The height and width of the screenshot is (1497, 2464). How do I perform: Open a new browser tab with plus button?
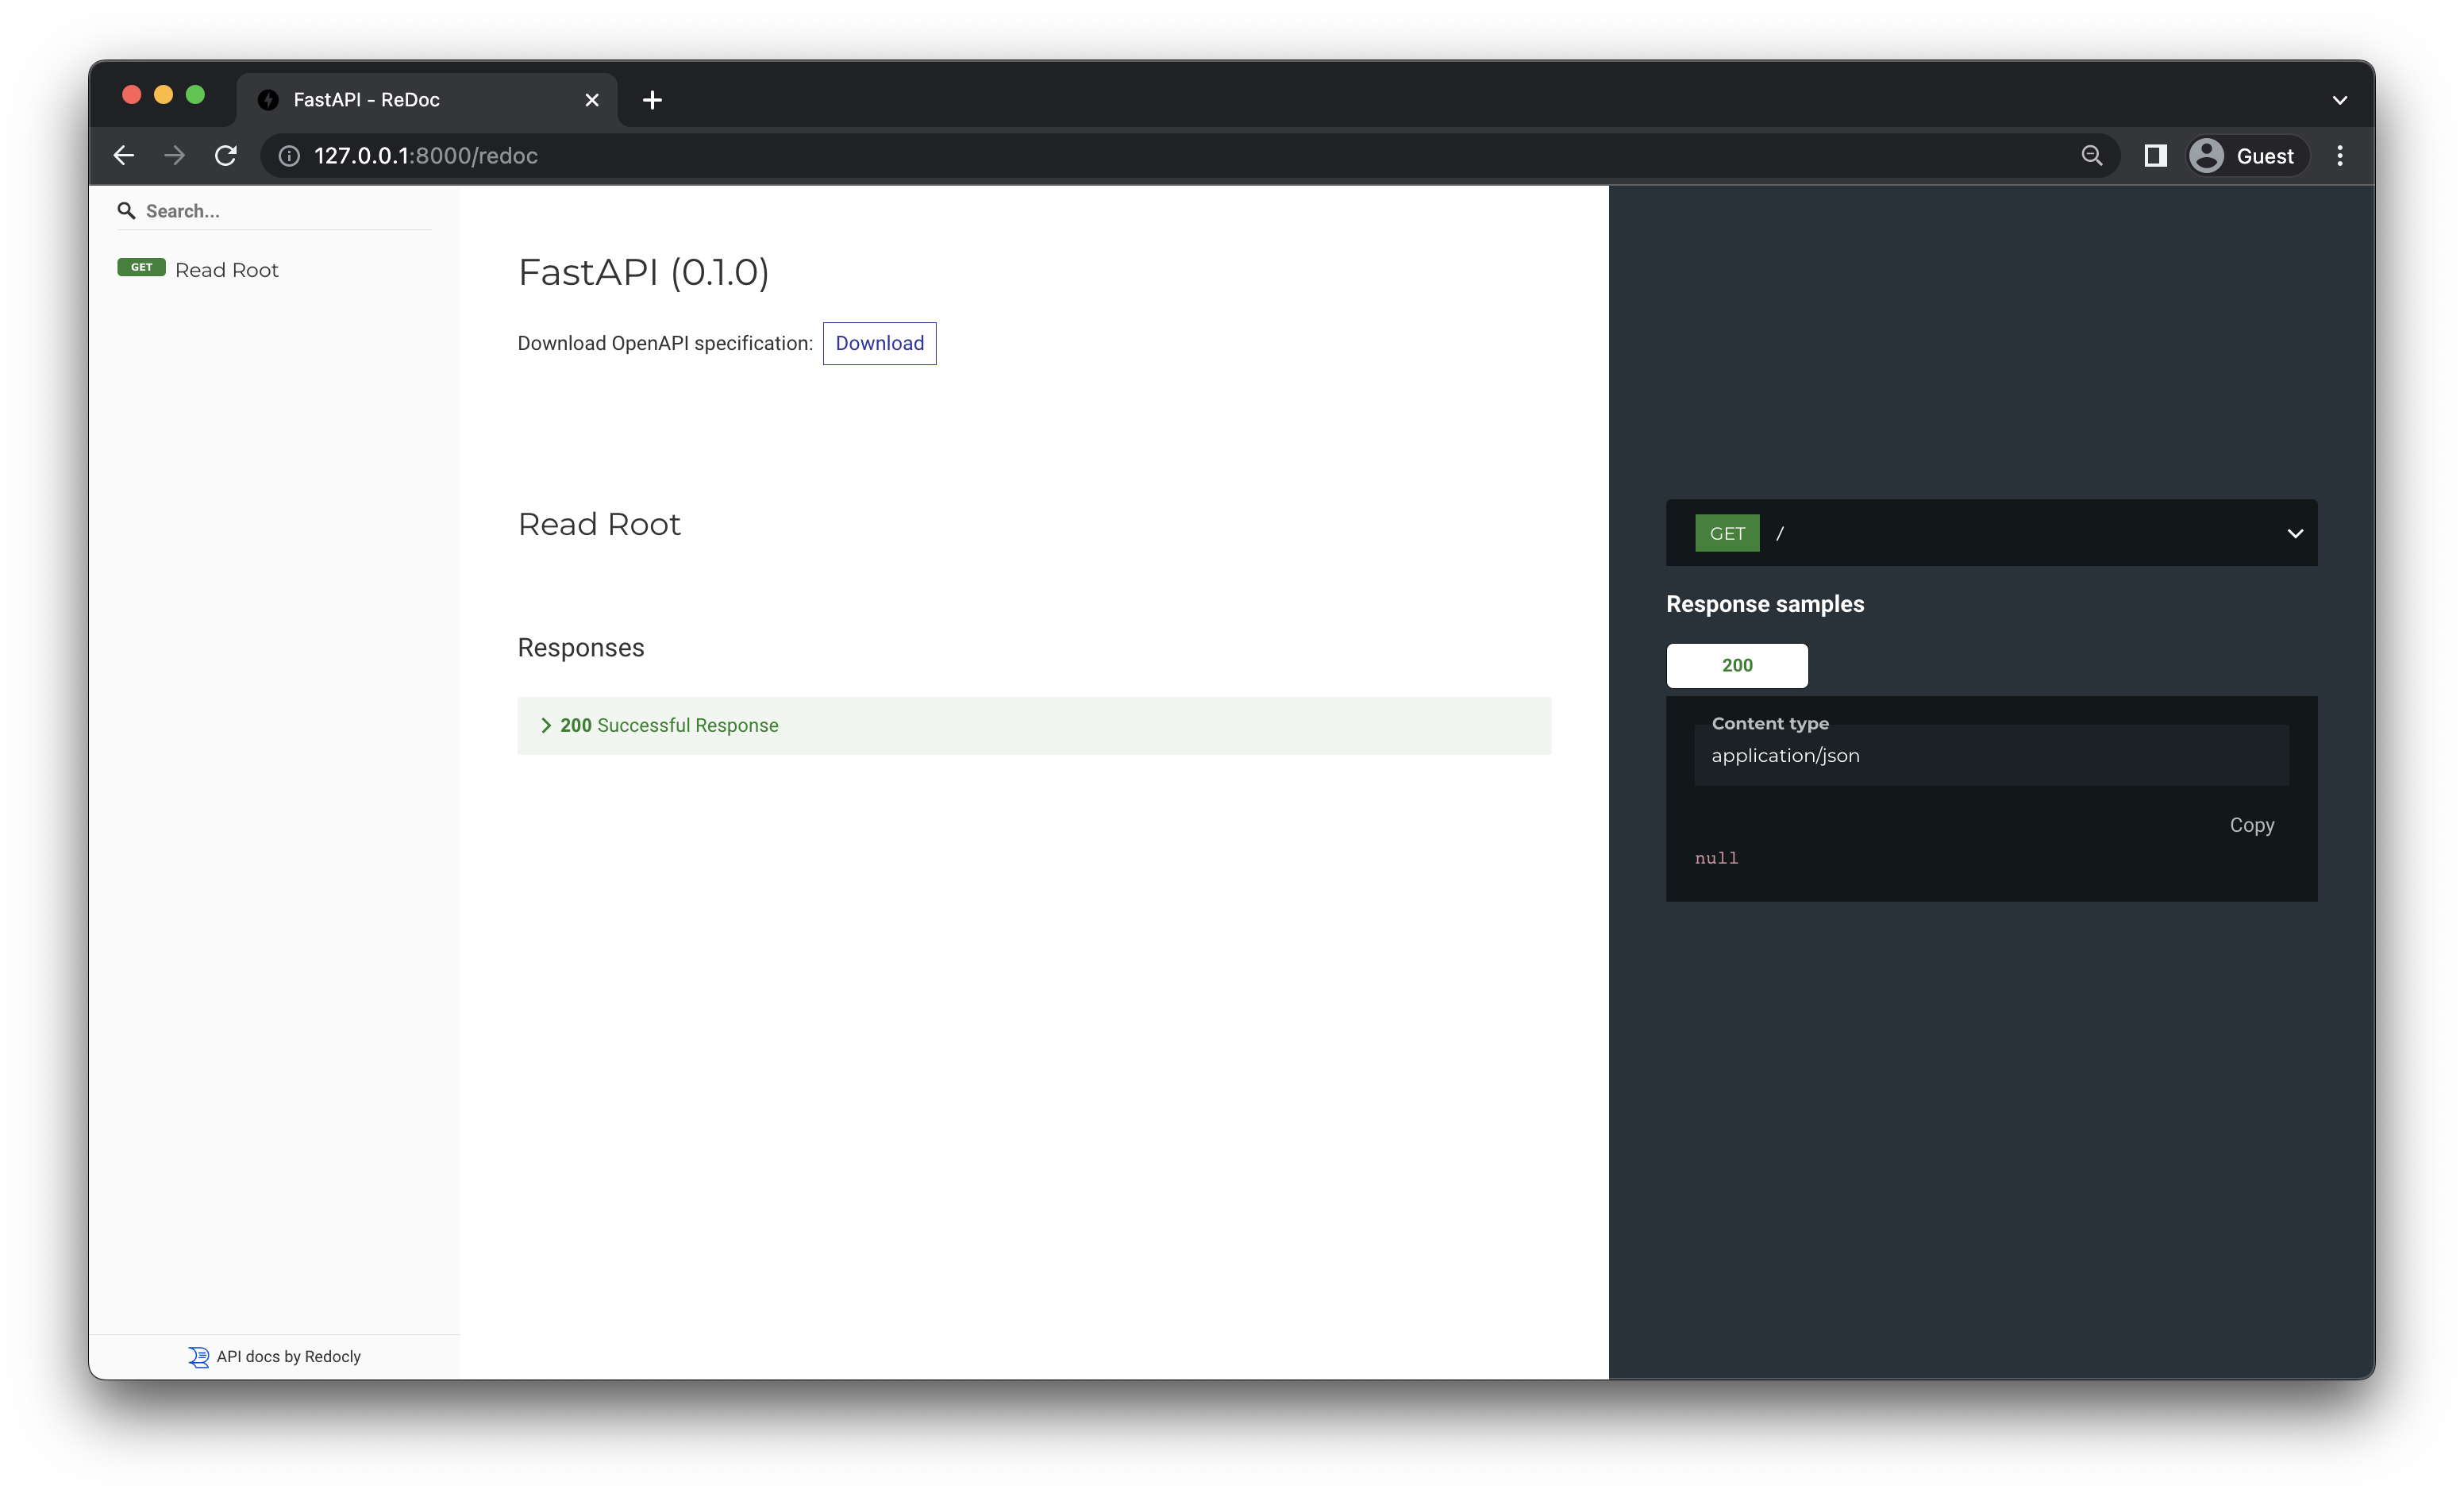[x=653, y=99]
